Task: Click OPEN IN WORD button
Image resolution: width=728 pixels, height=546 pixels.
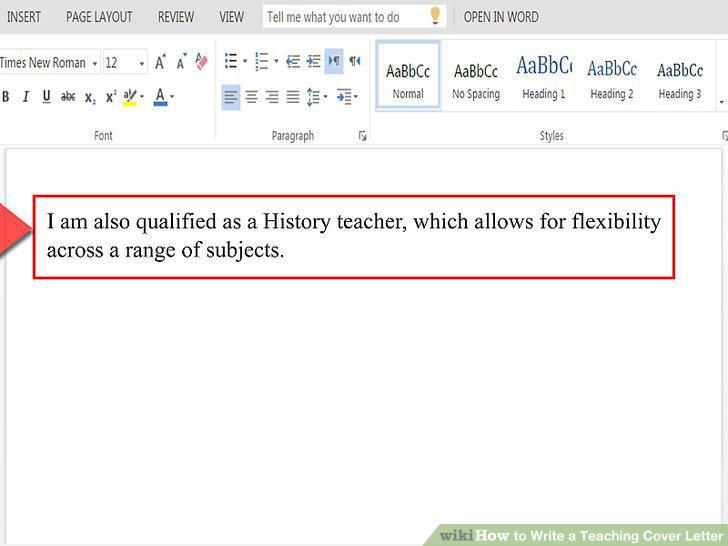Action: (501, 17)
